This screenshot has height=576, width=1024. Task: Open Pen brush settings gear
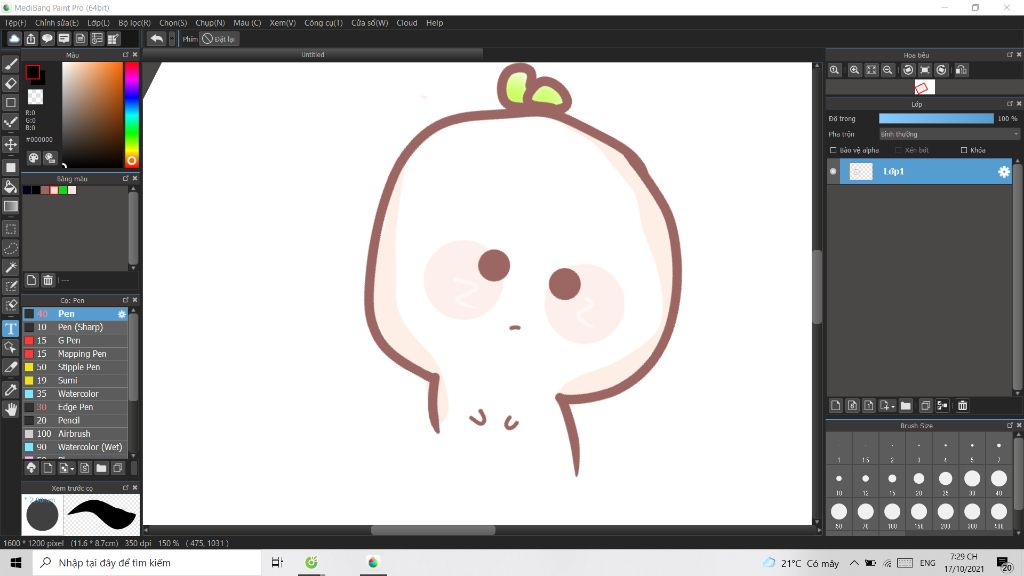[x=121, y=314]
